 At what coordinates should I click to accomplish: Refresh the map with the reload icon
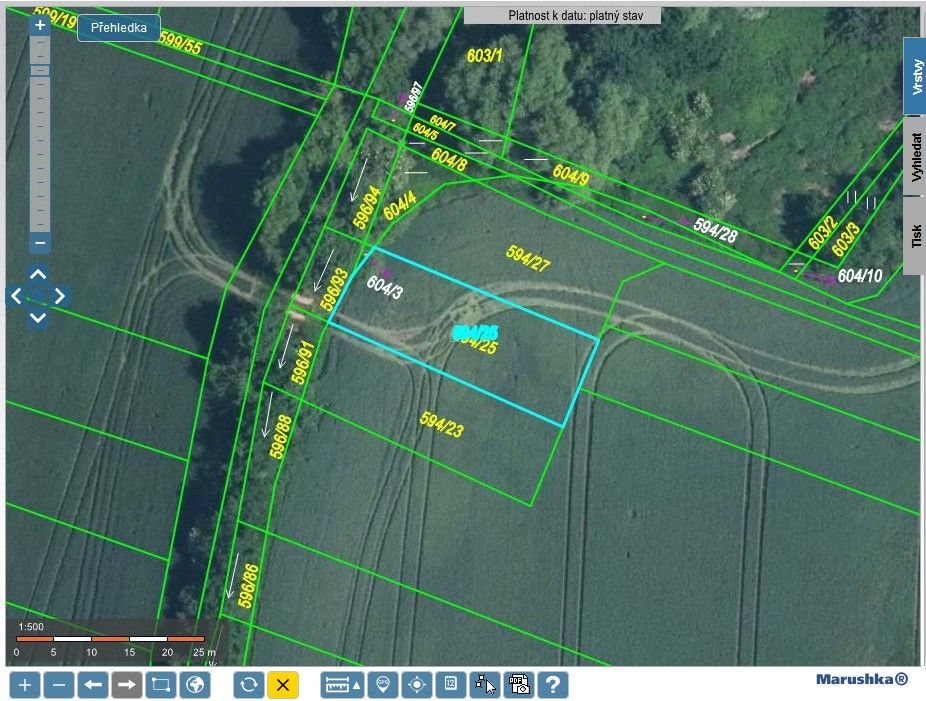249,685
